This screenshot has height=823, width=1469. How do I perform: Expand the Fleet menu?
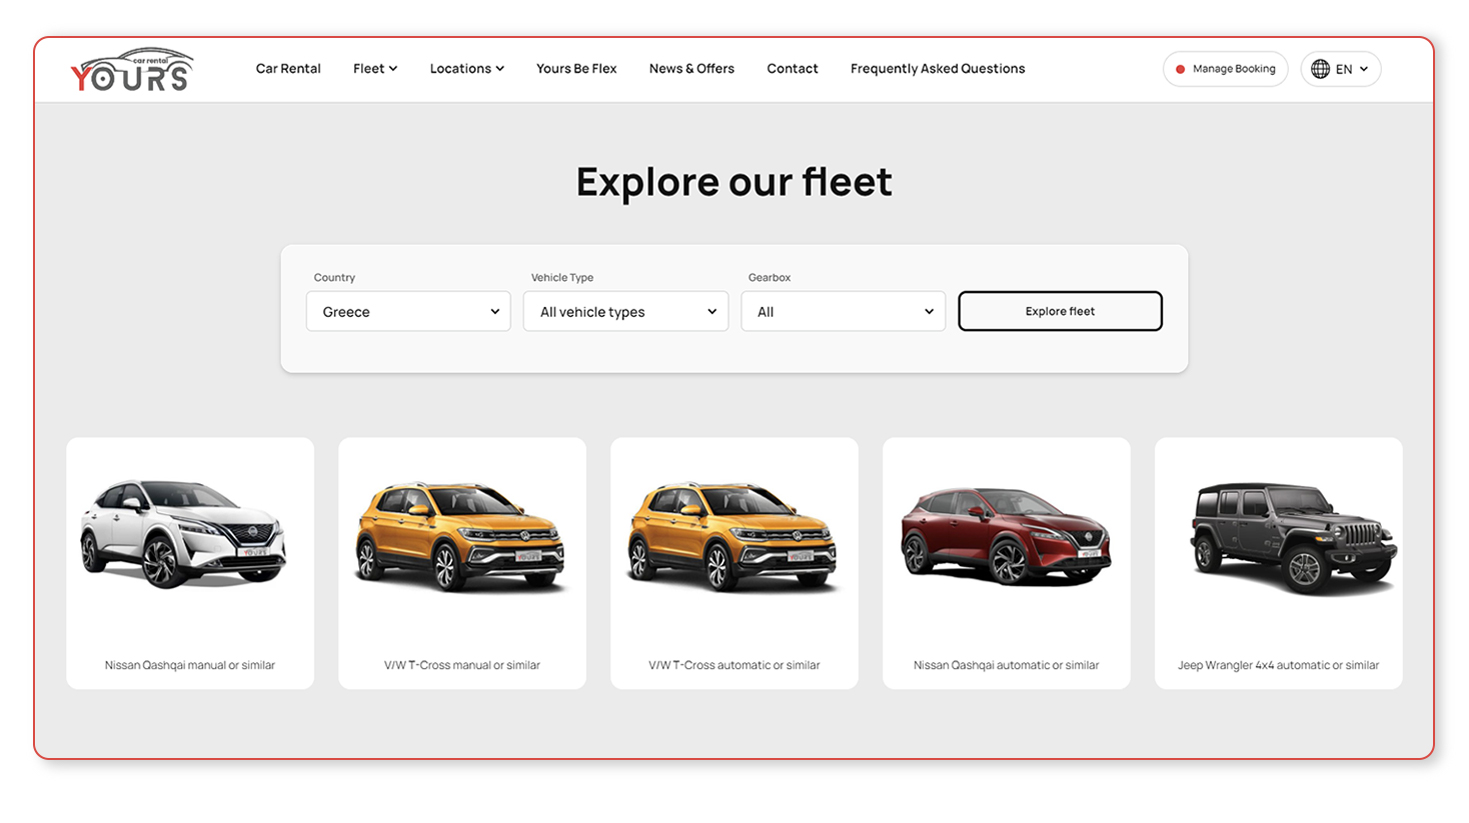coord(375,69)
